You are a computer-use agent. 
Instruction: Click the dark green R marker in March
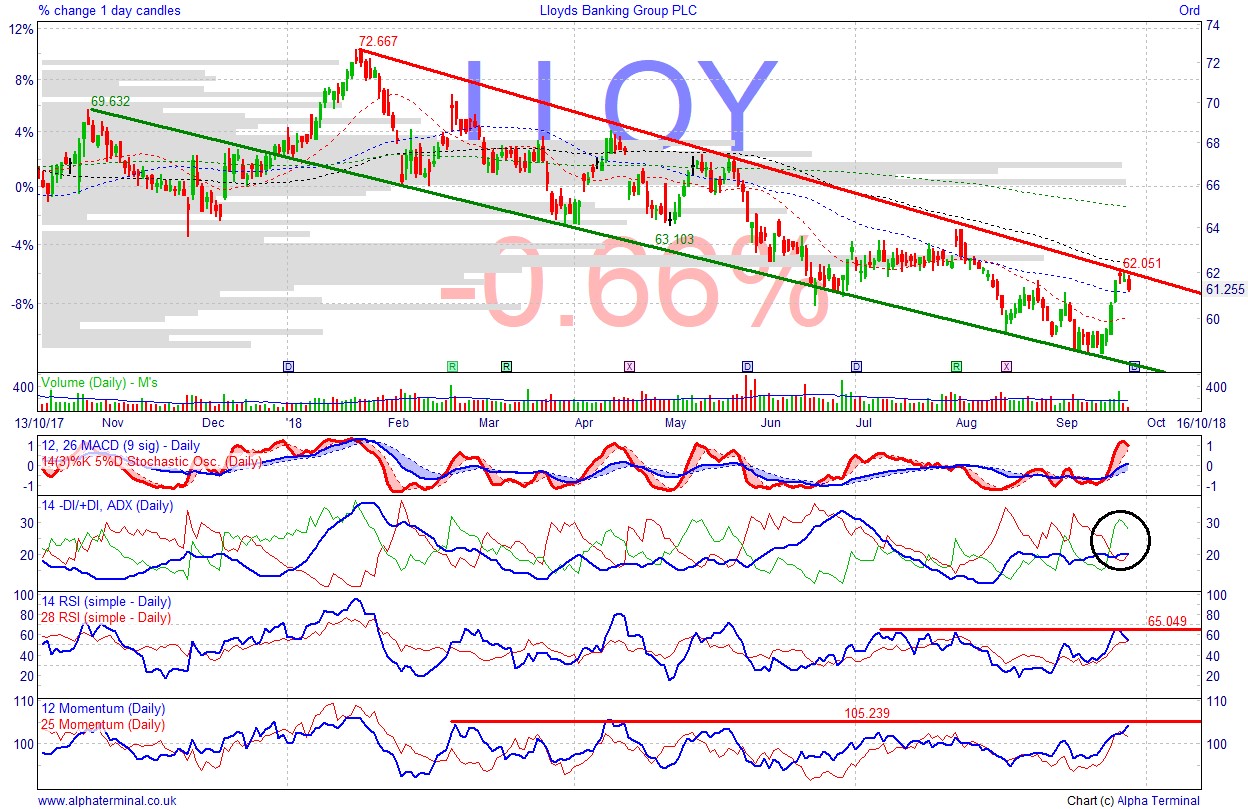coord(506,367)
